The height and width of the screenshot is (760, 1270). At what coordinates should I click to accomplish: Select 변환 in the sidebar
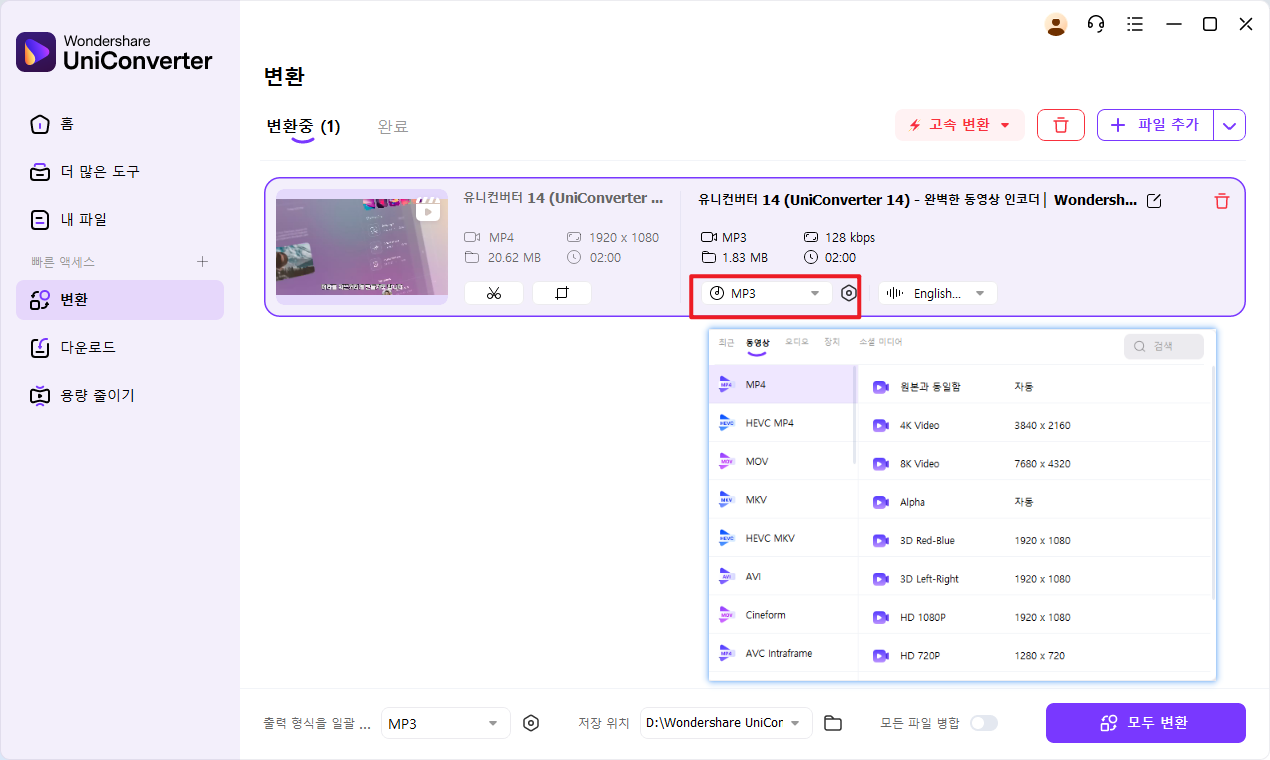click(120, 299)
